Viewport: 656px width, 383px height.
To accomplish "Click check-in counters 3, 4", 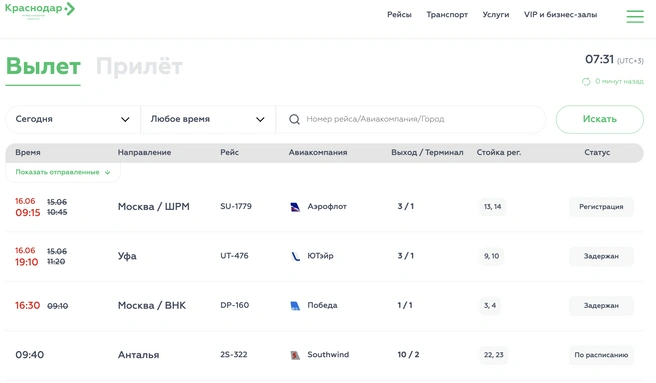I will point(490,306).
